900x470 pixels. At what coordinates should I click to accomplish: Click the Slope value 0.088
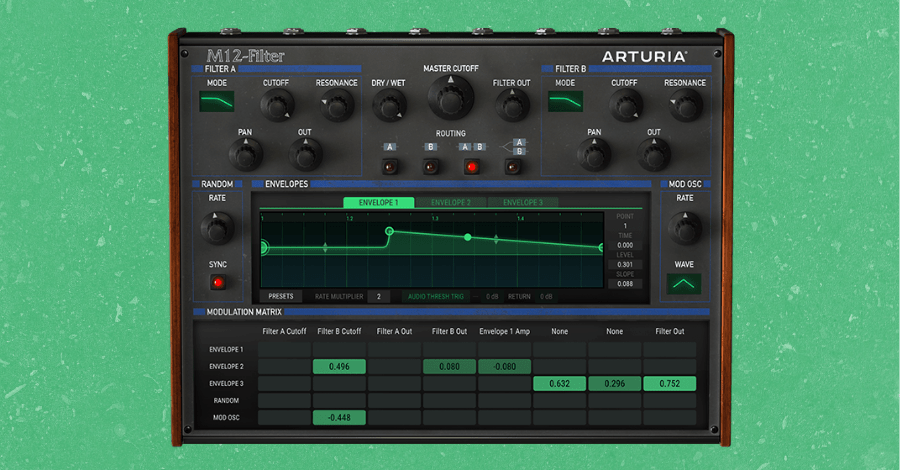coord(625,284)
